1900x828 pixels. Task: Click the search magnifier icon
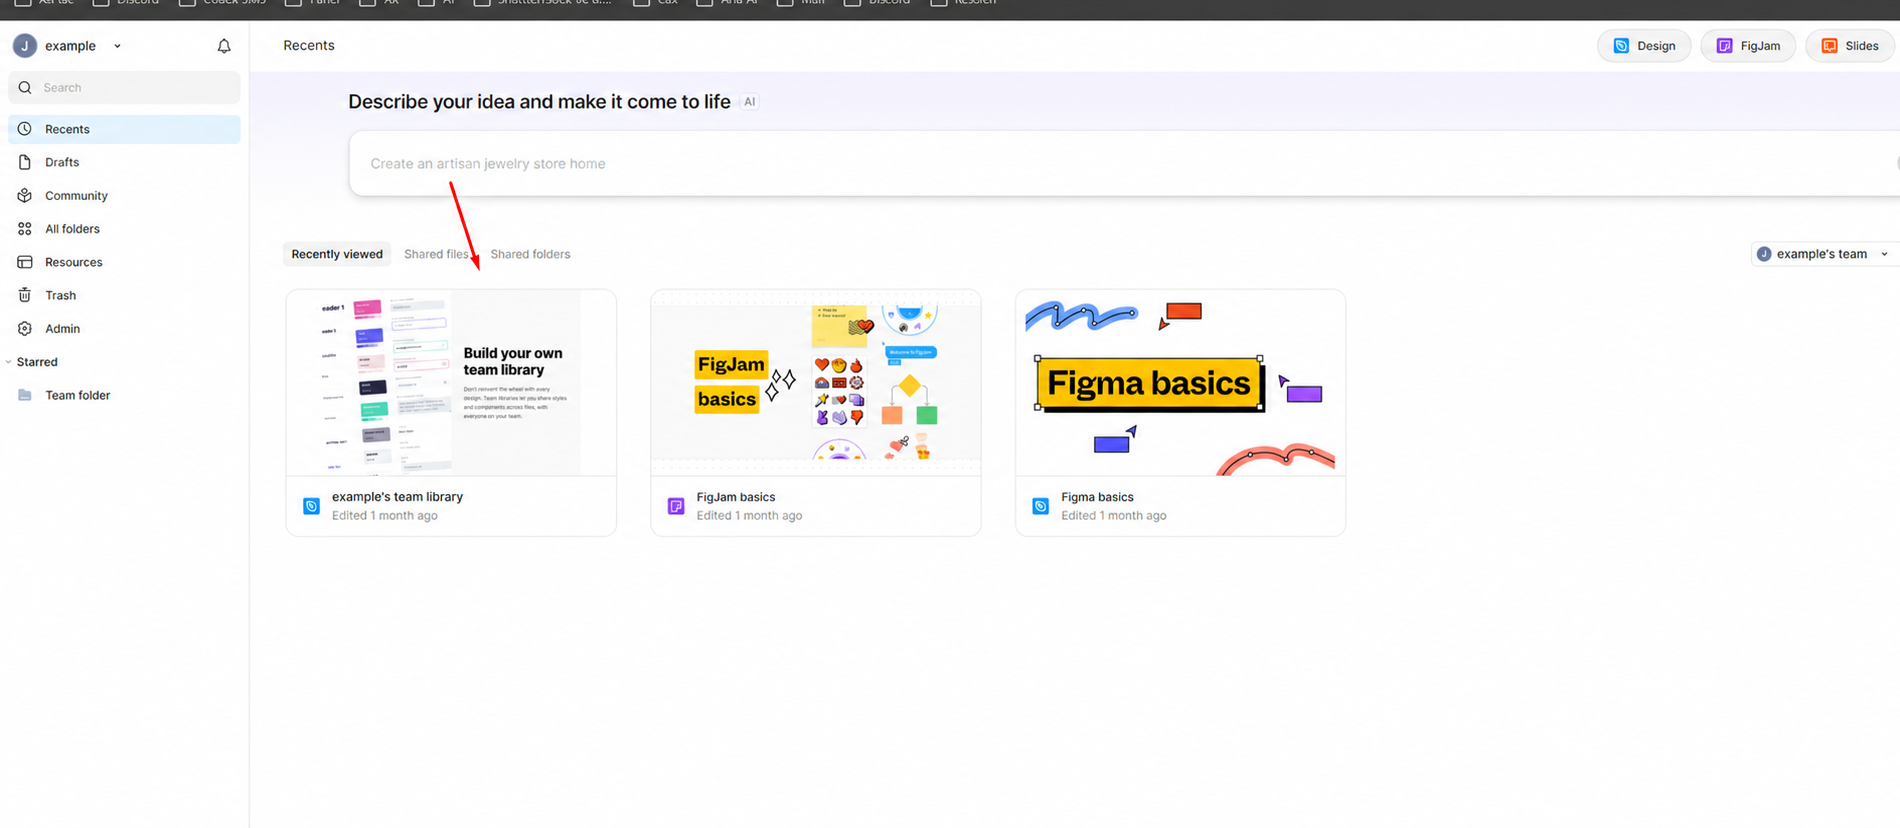pyautogui.click(x=25, y=88)
